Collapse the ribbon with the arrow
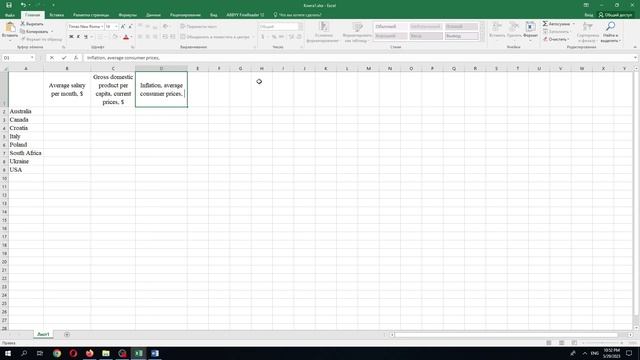Image resolution: width=640 pixels, height=360 pixels. 635,47
